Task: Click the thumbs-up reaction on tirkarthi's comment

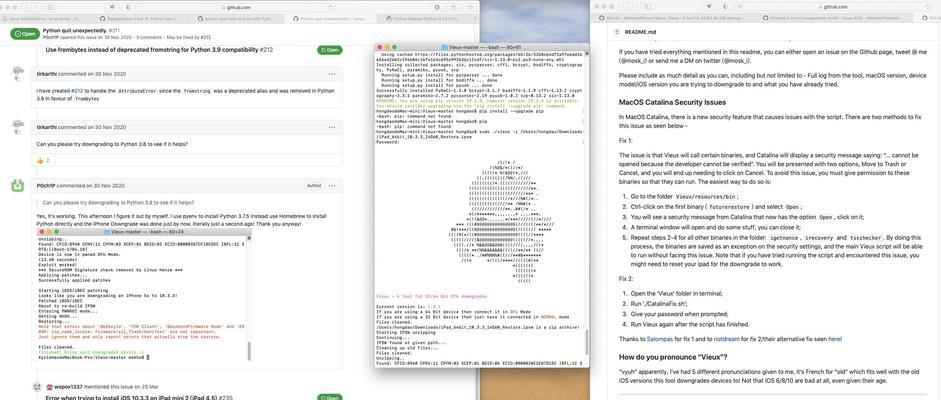Action: click(42, 160)
